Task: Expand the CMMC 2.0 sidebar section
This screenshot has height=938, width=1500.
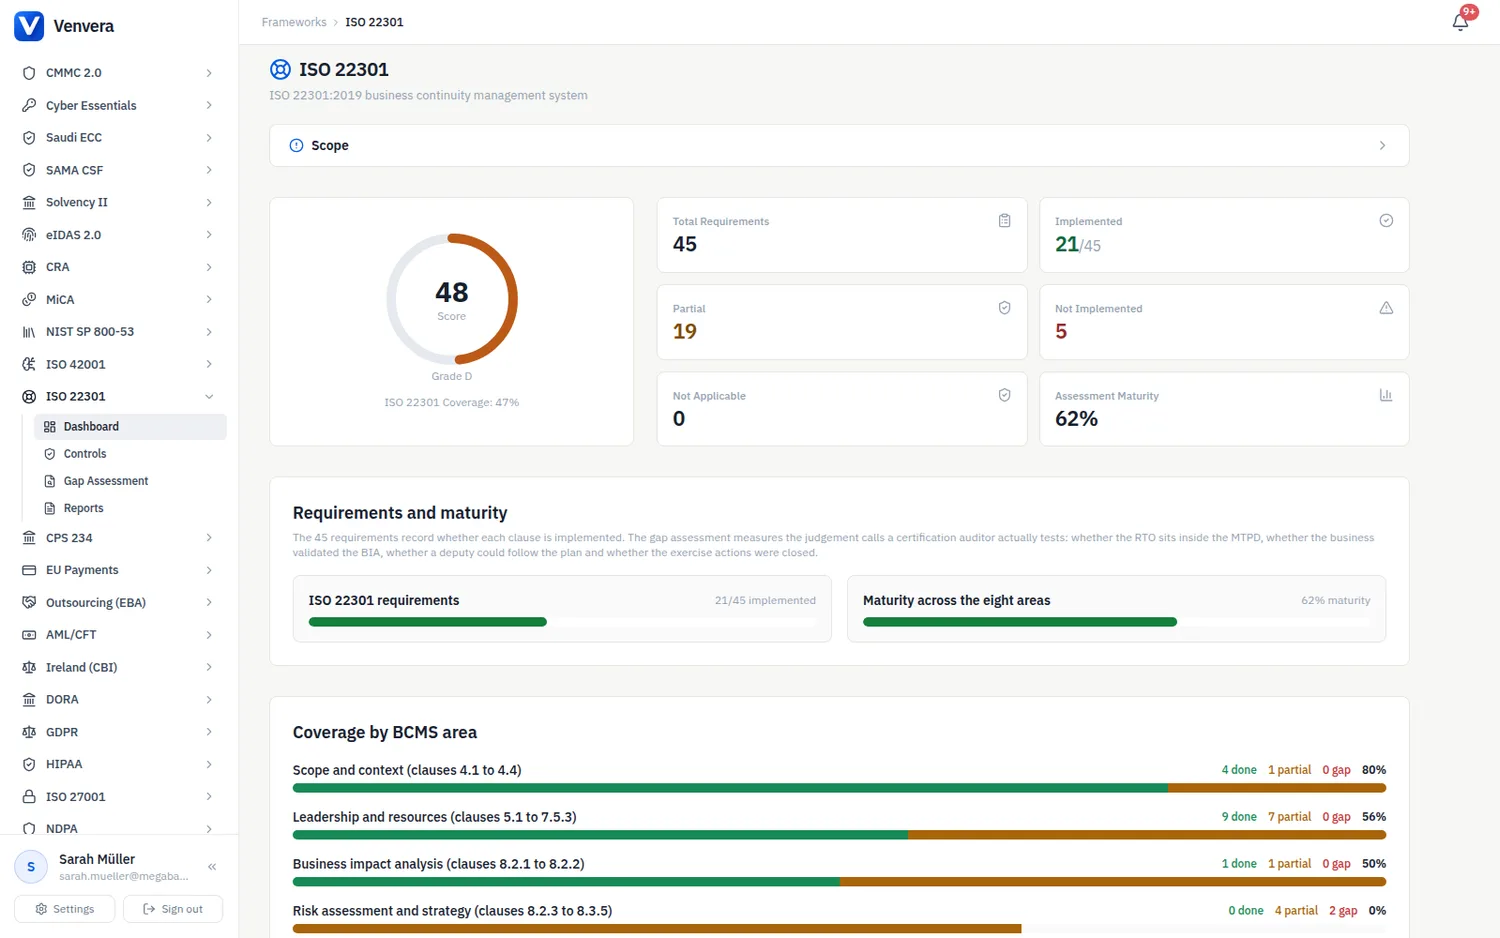Action: point(209,73)
